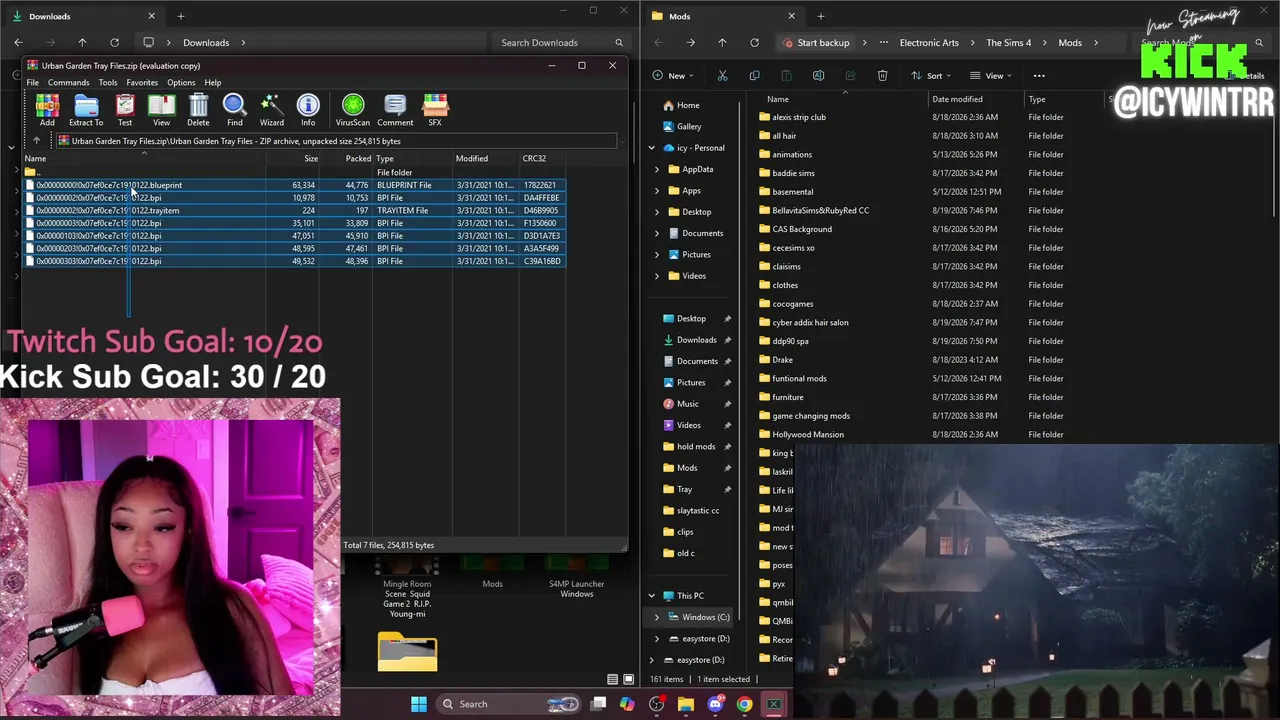Click Electronic Arts in the breadcrumb path
Screen dimensions: 1280x720
(929, 43)
